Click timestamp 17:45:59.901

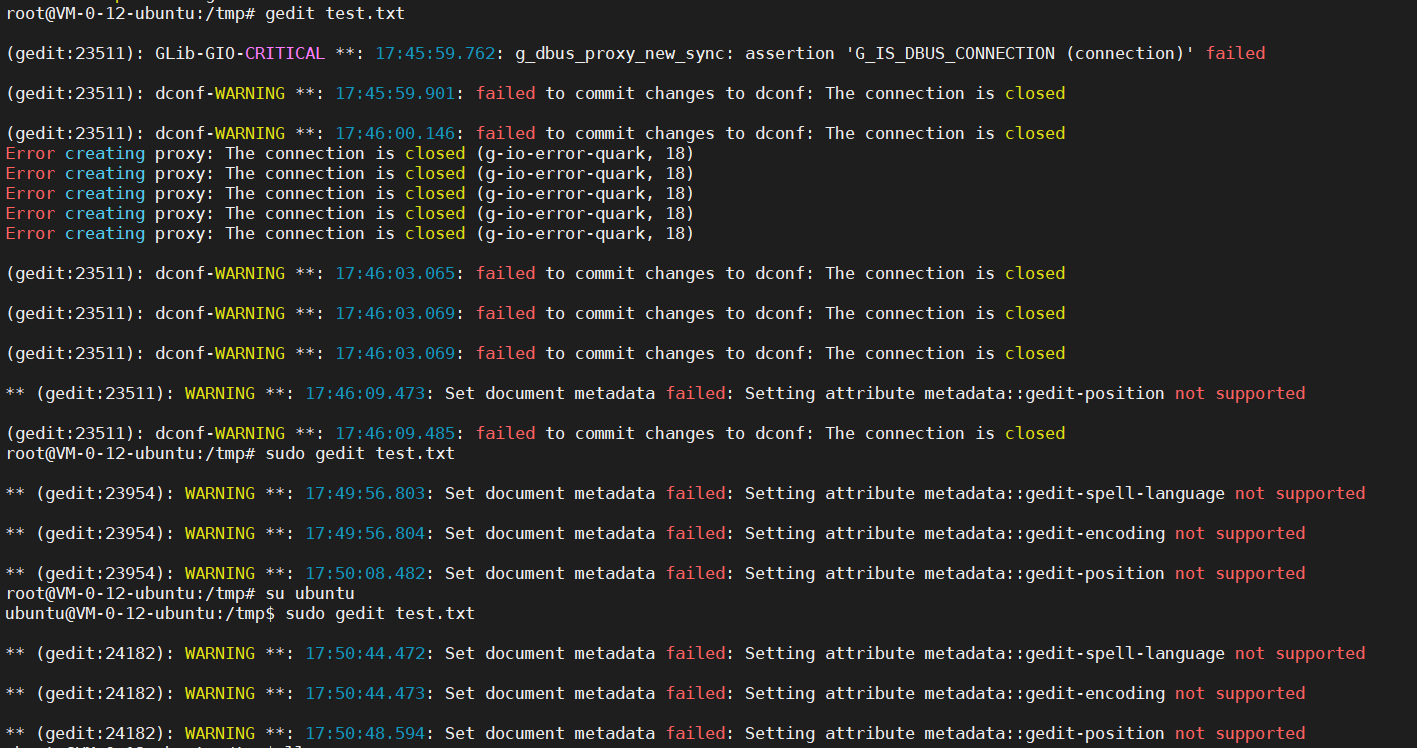point(395,93)
